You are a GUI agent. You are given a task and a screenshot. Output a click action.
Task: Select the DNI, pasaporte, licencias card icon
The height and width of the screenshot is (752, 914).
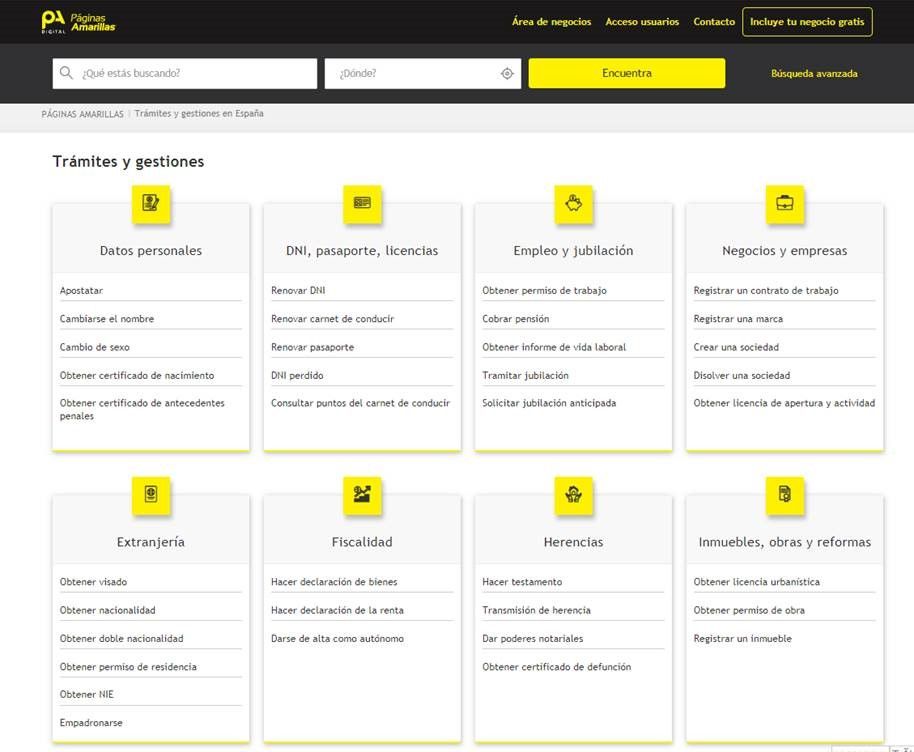pos(362,203)
